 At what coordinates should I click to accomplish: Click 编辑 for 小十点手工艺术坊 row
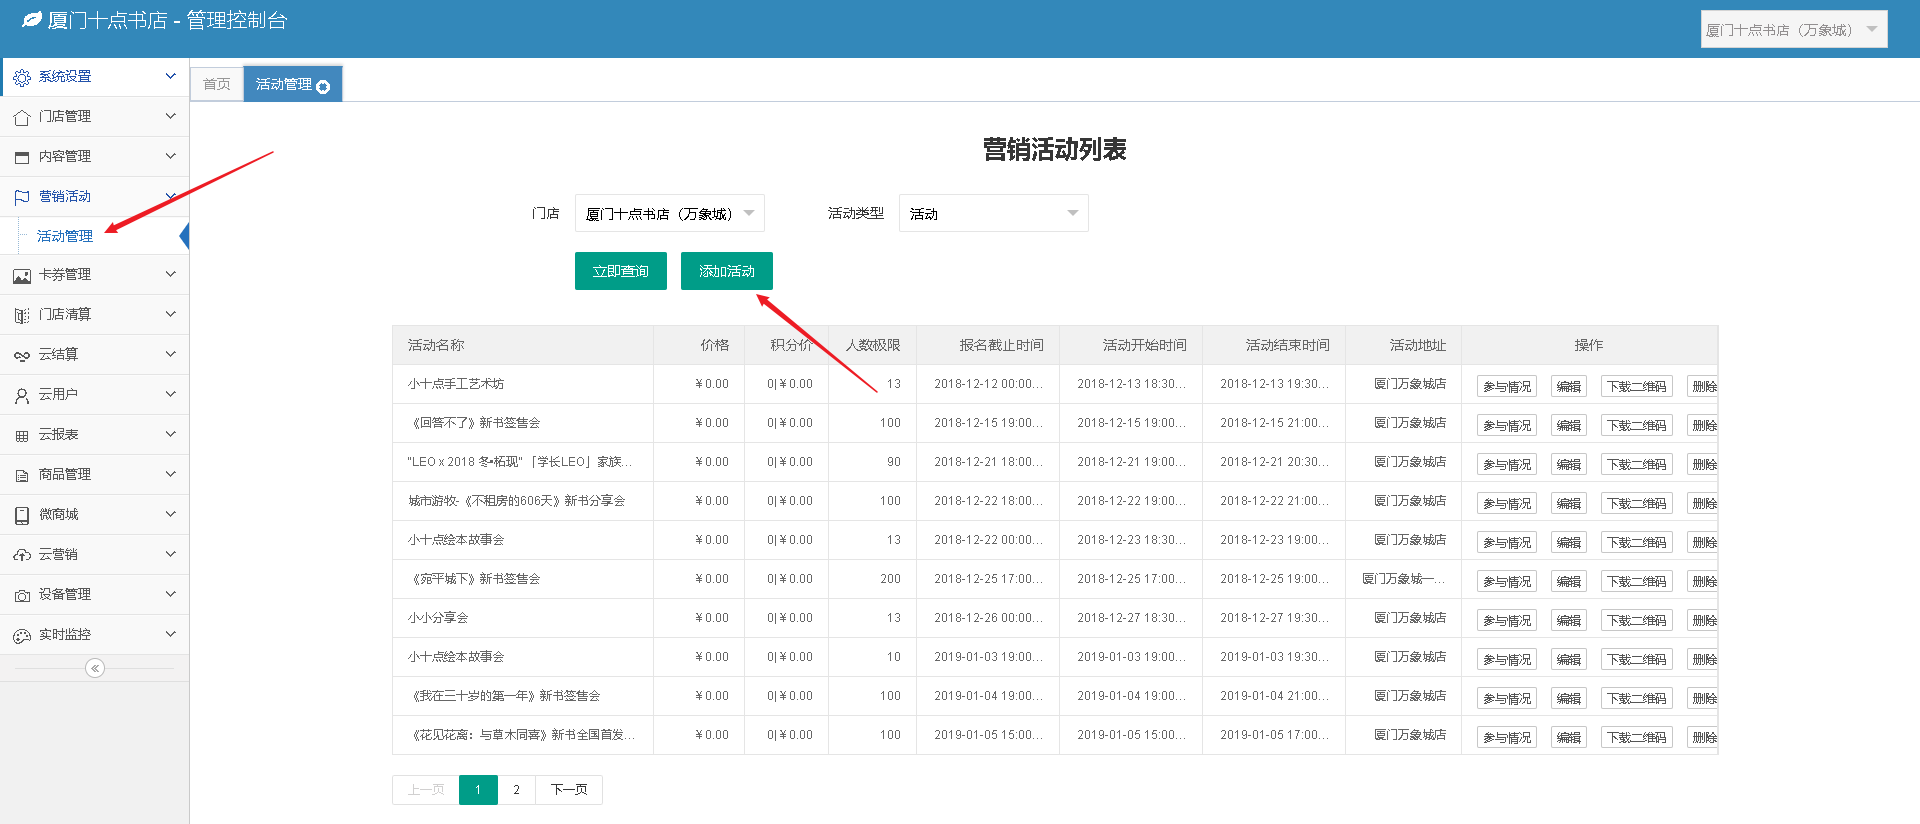click(1568, 386)
